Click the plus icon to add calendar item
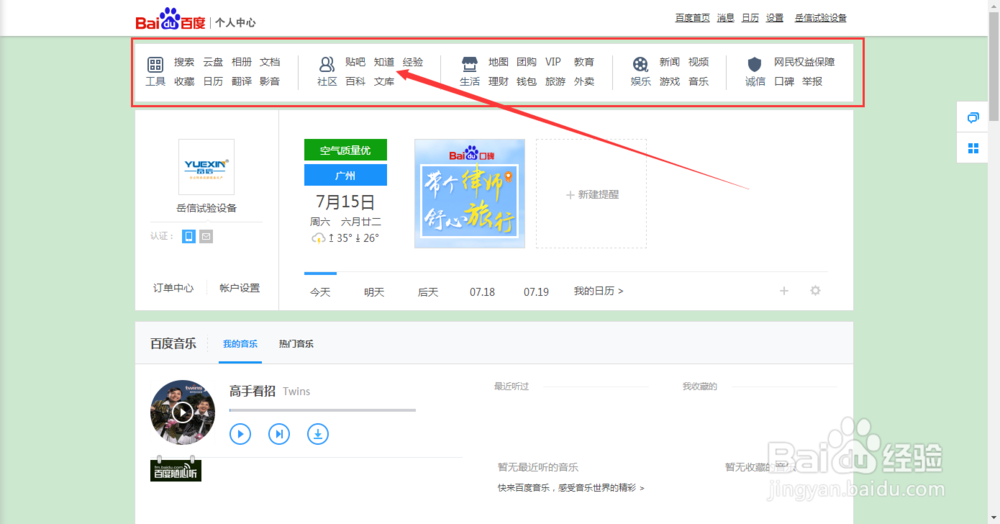 coord(784,291)
